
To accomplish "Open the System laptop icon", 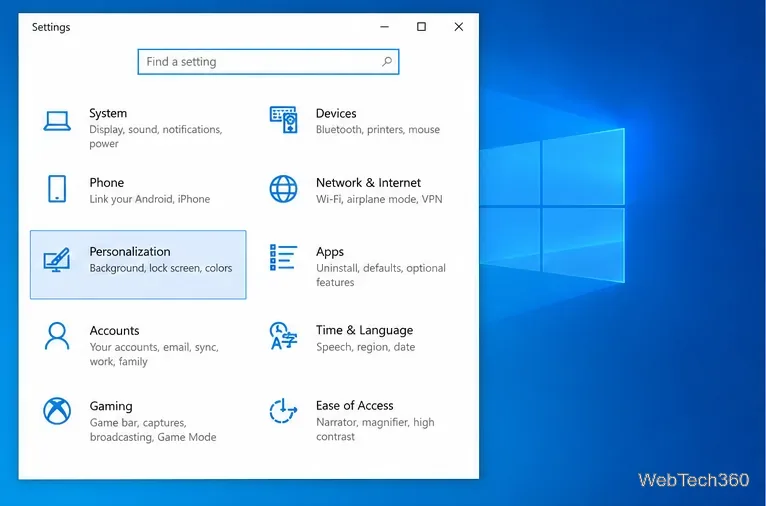I will coord(57,121).
